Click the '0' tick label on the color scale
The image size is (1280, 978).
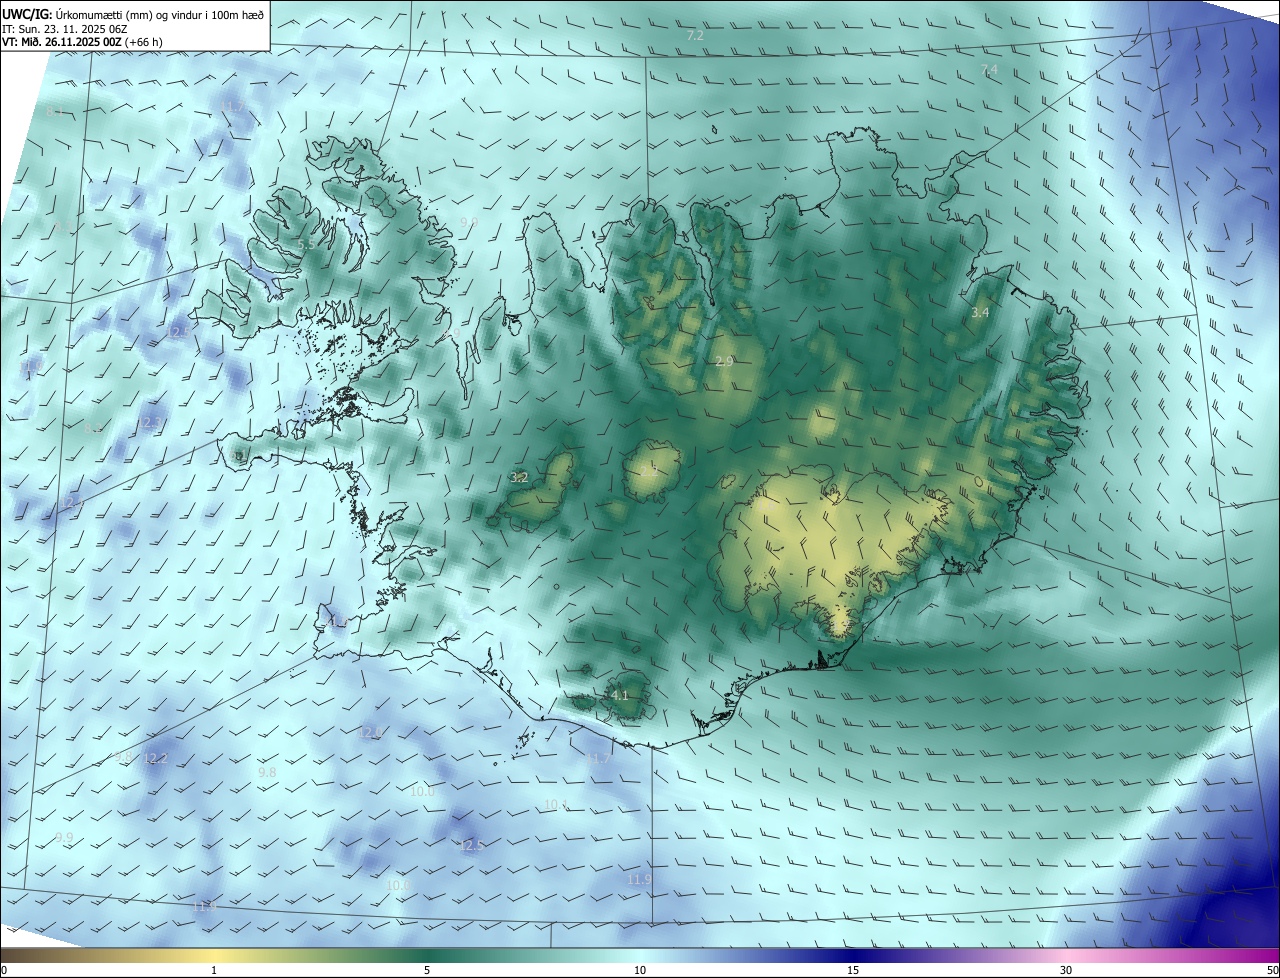coord(4,971)
